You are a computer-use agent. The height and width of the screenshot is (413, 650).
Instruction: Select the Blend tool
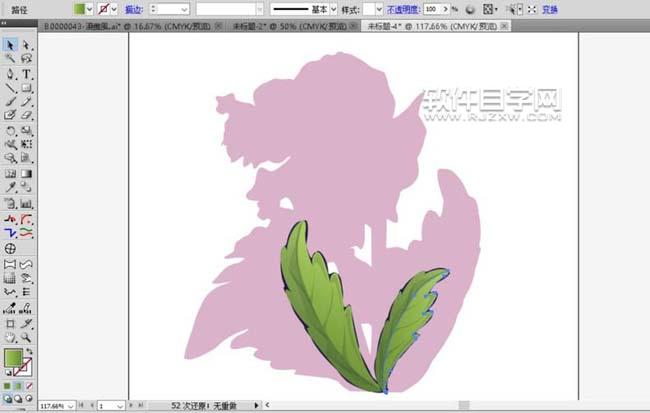pos(27,187)
